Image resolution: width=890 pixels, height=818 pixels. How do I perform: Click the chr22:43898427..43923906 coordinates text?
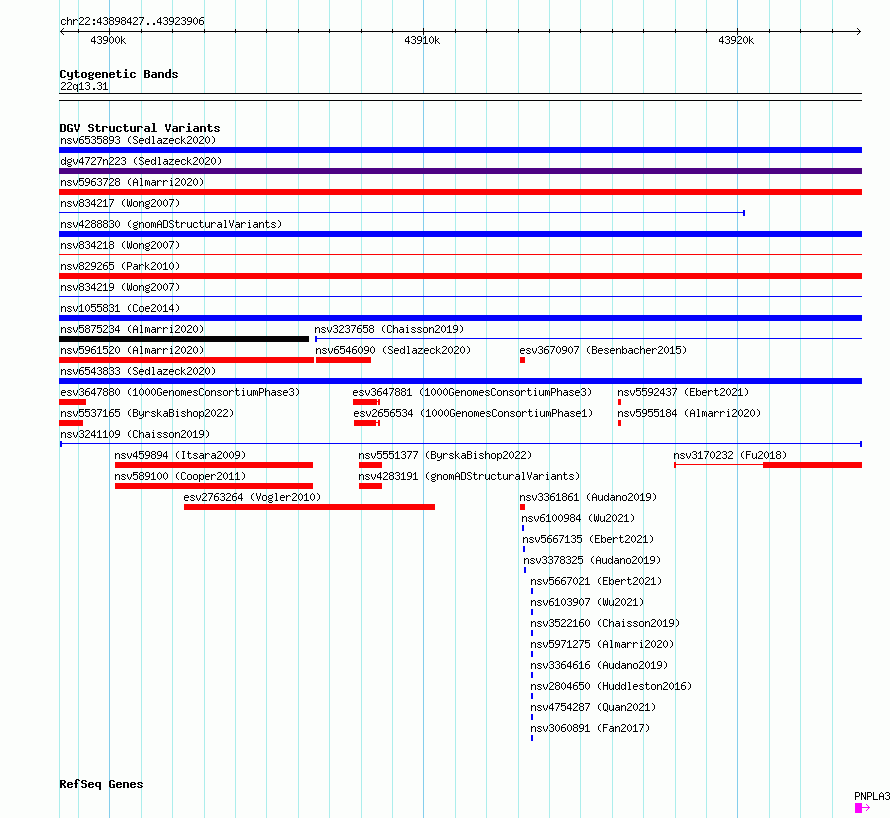[x=132, y=21]
